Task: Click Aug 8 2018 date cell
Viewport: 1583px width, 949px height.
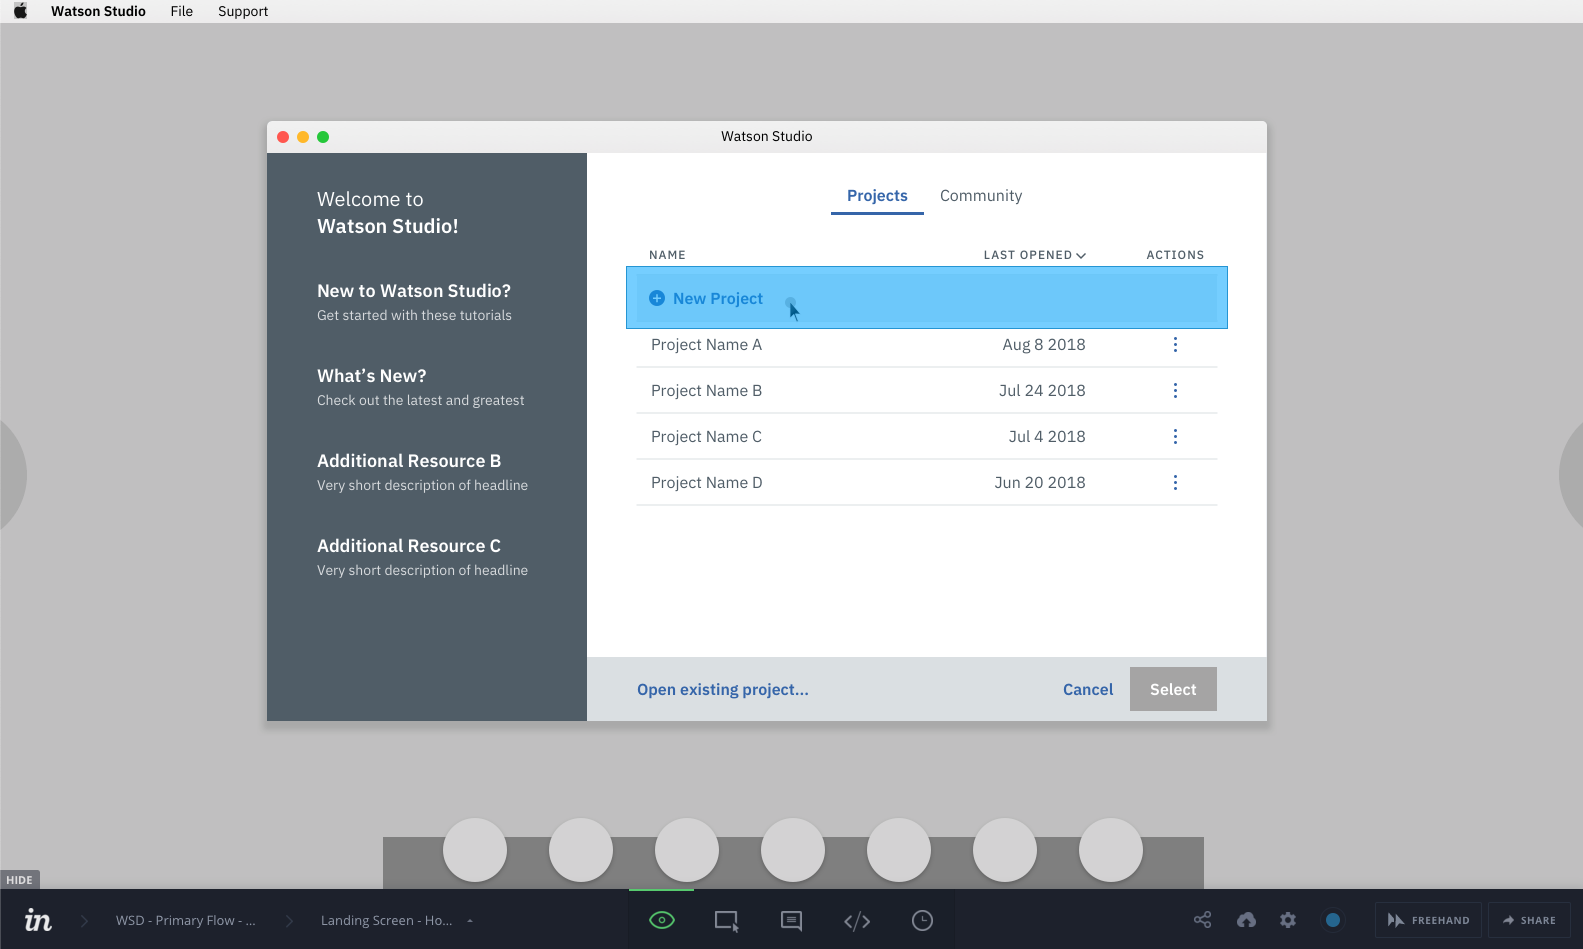Action: 1044,345
